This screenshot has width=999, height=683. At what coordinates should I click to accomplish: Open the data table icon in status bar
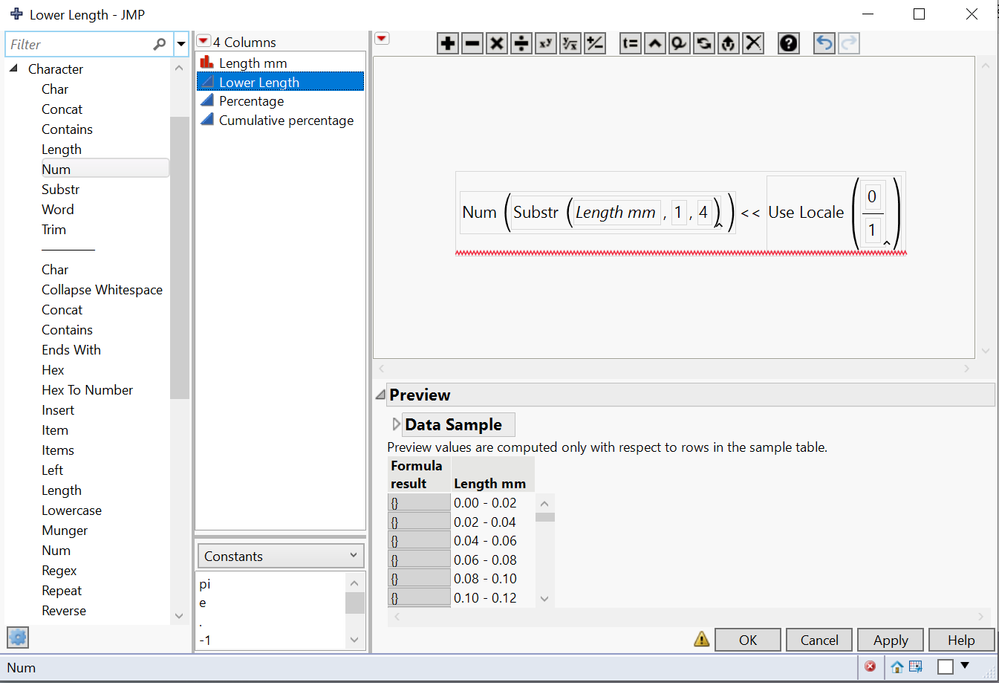point(916,666)
